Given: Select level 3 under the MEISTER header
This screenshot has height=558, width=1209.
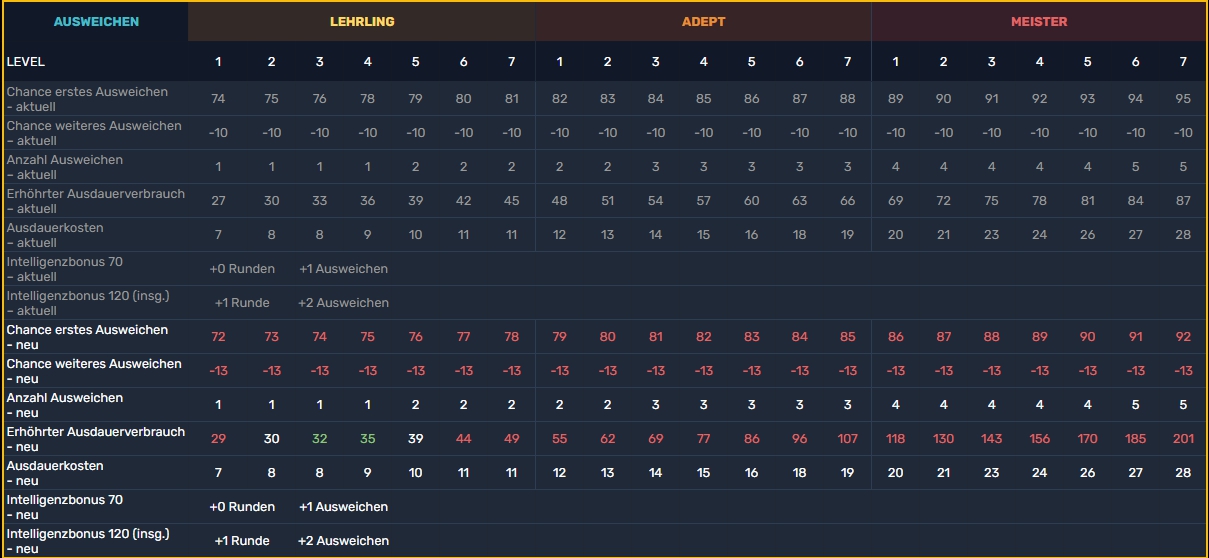Looking at the screenshot, I should pyautogui.click(x=991, y=62).
